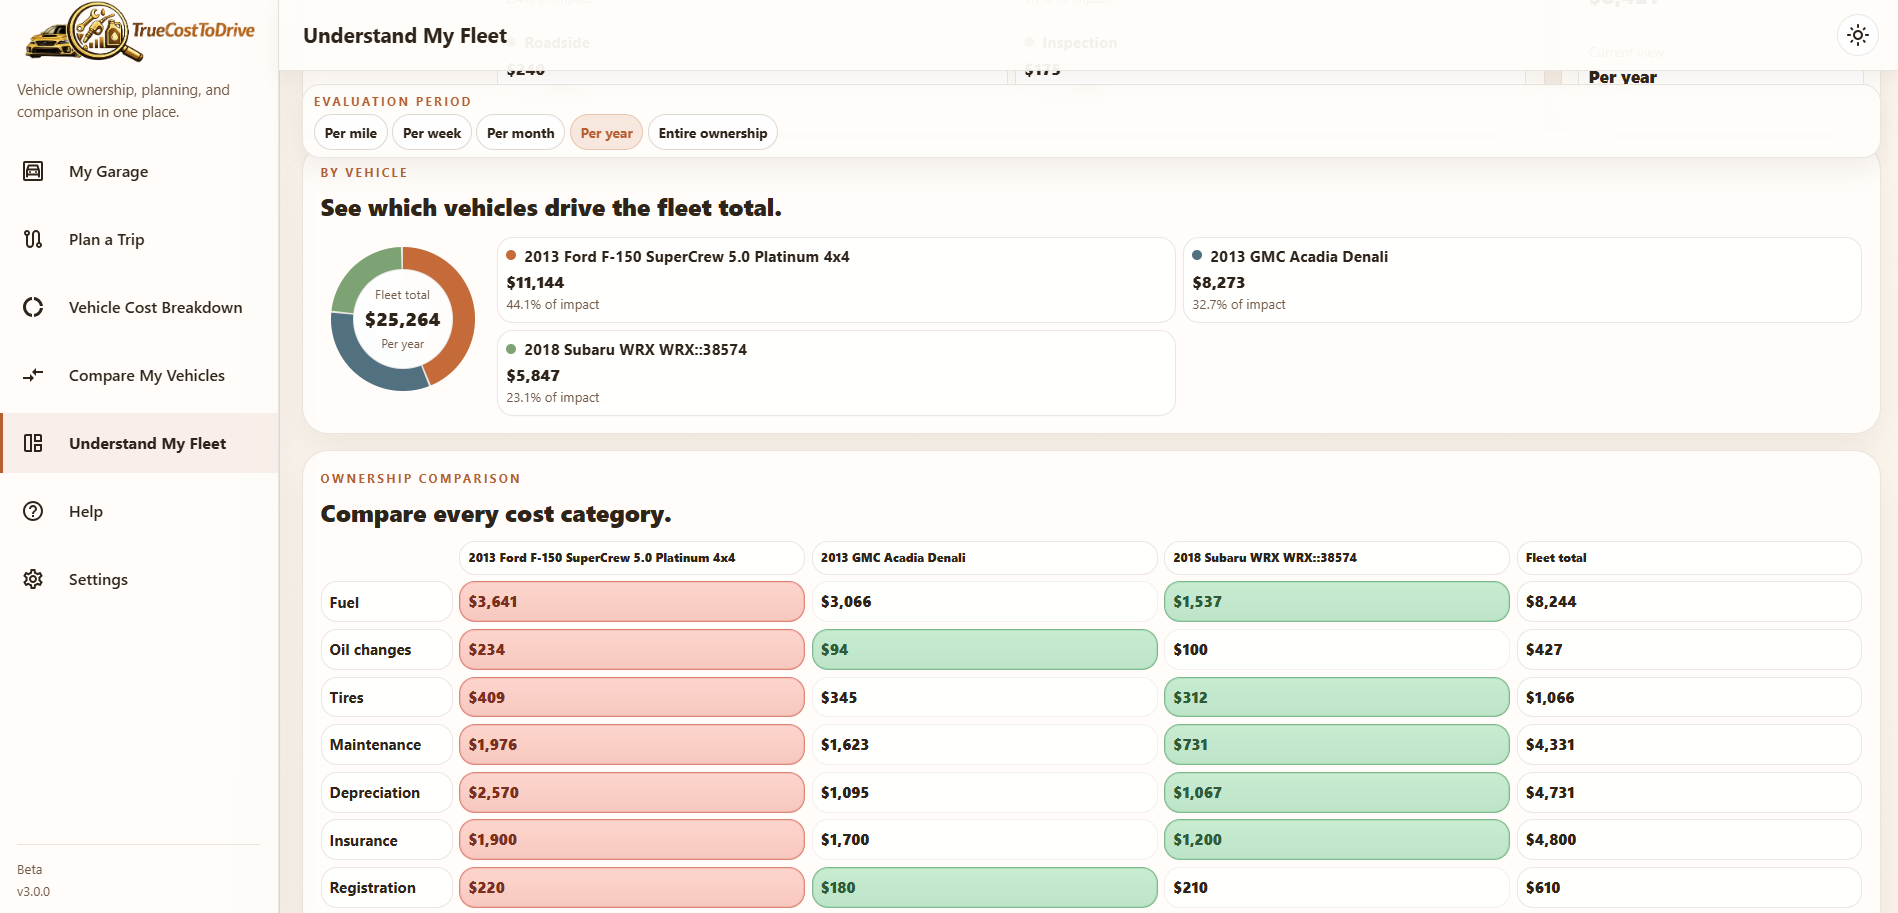Image resolution: width=1898 pixels, height=913 pixels.
Task: Click fleet maintenance total $4,331
Action: pos(1689,745)
